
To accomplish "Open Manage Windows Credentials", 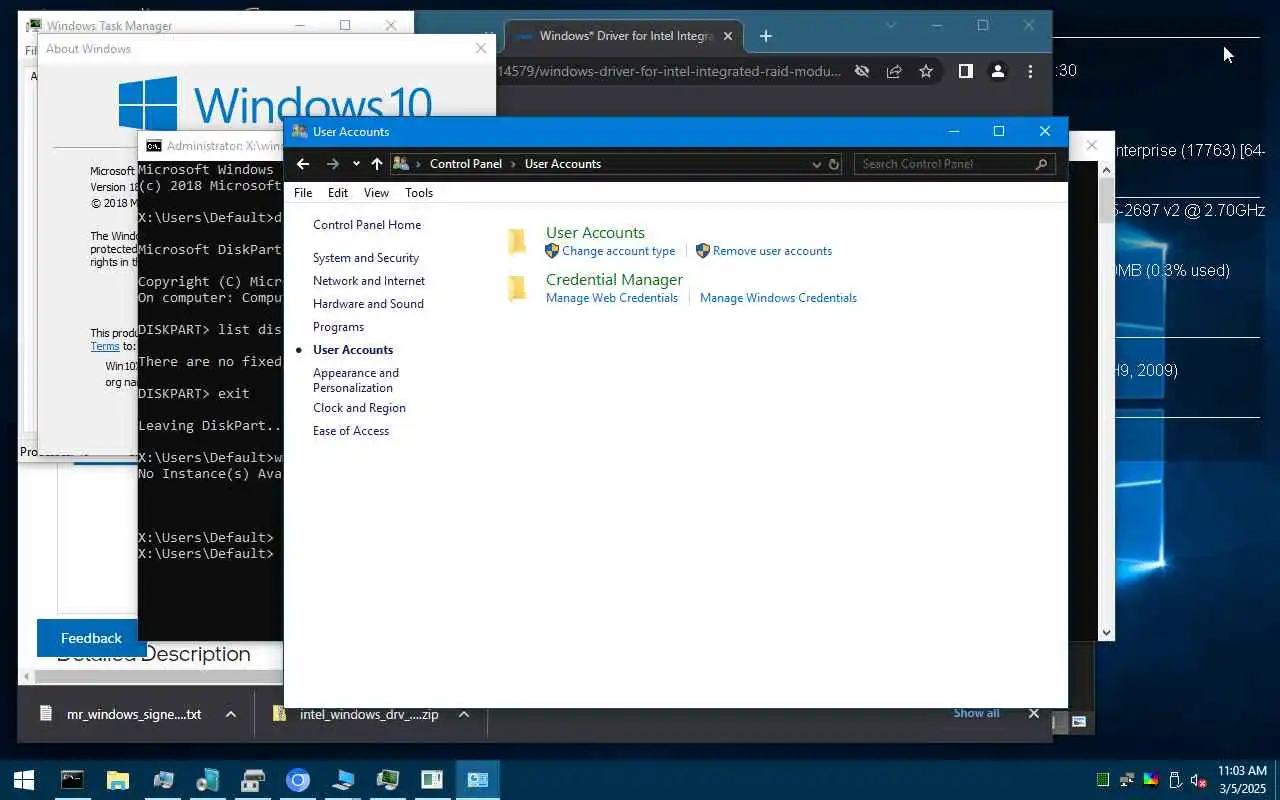I will tap(778, 298).
